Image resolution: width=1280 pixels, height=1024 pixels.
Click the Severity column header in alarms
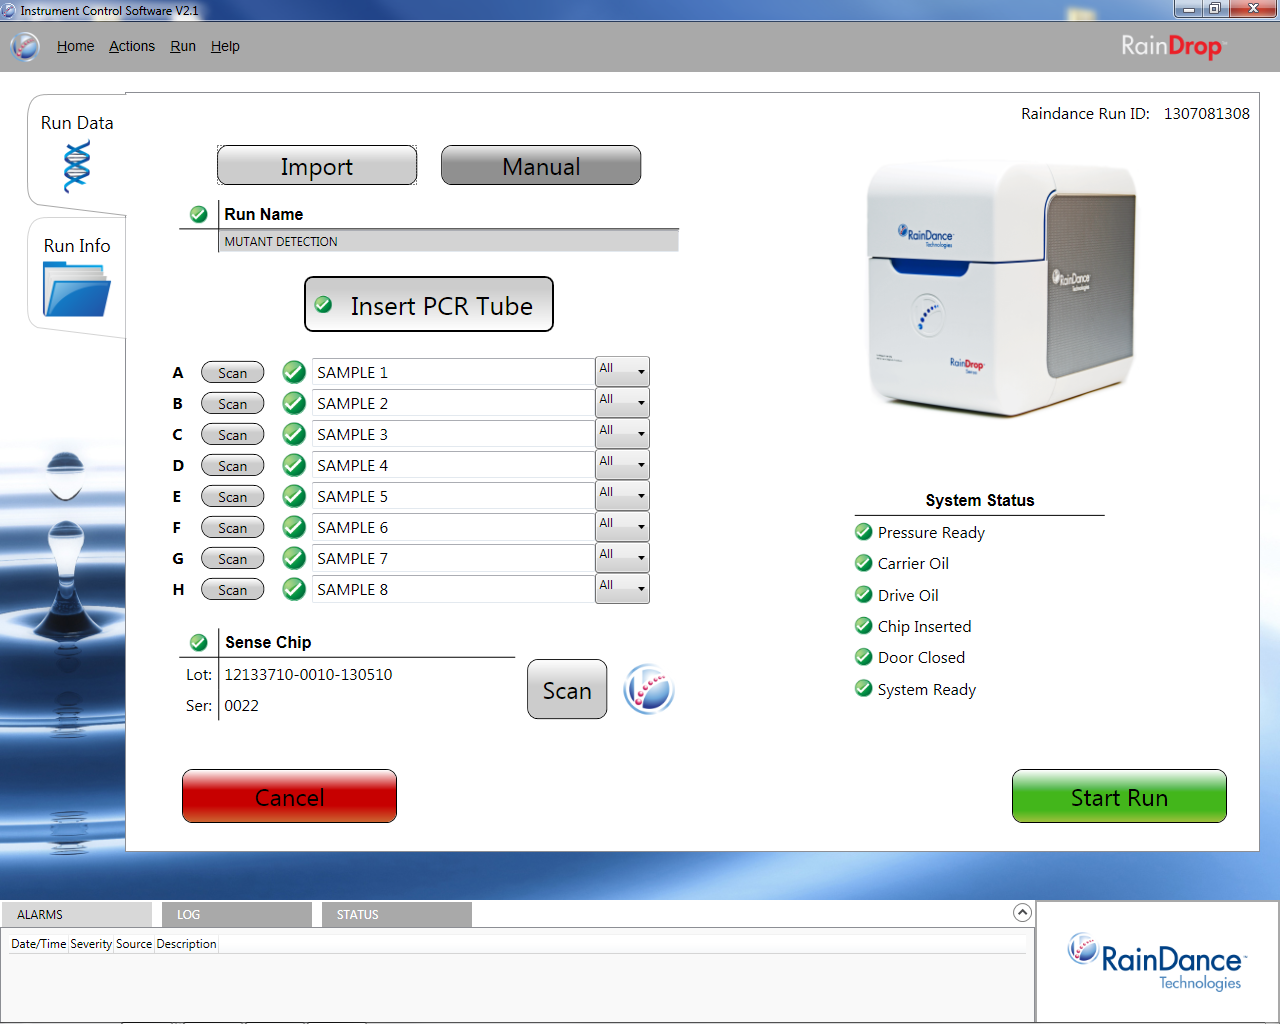pyautogui.click(x=91, y=943)
